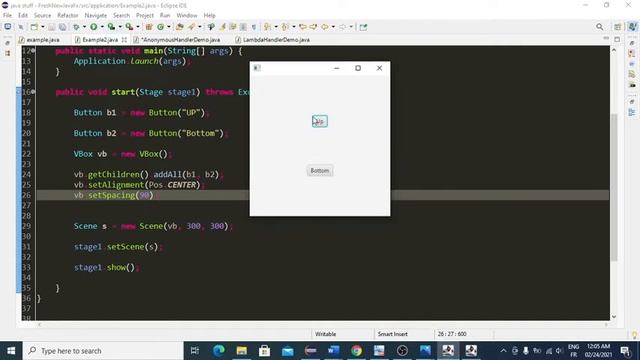
Task: Run the program with green Run icon
Action: coord(94,27)
